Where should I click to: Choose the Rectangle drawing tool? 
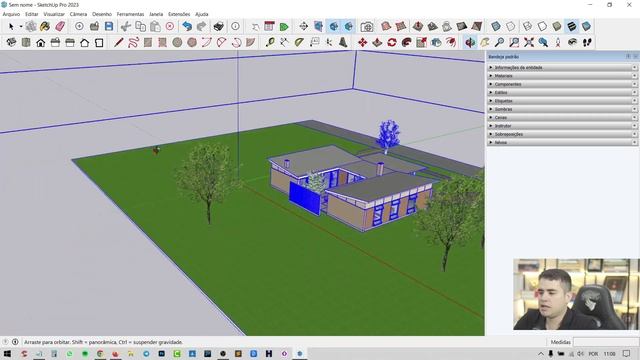point(148,42)
